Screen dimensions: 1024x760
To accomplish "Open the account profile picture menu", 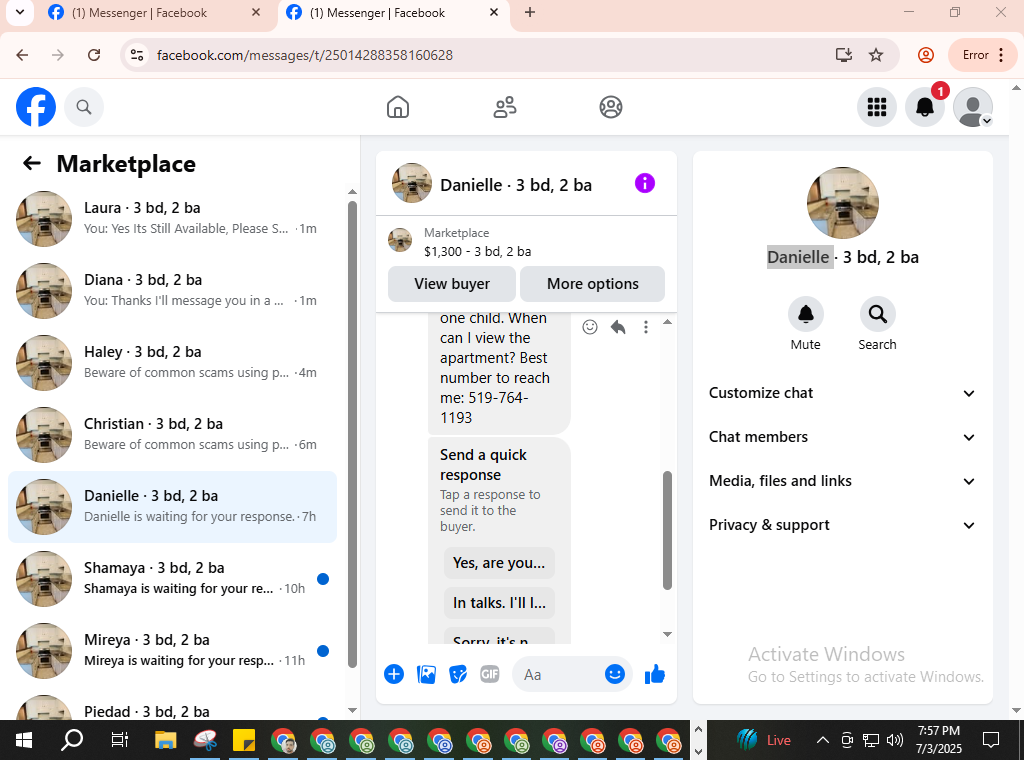I will point(973,107).
